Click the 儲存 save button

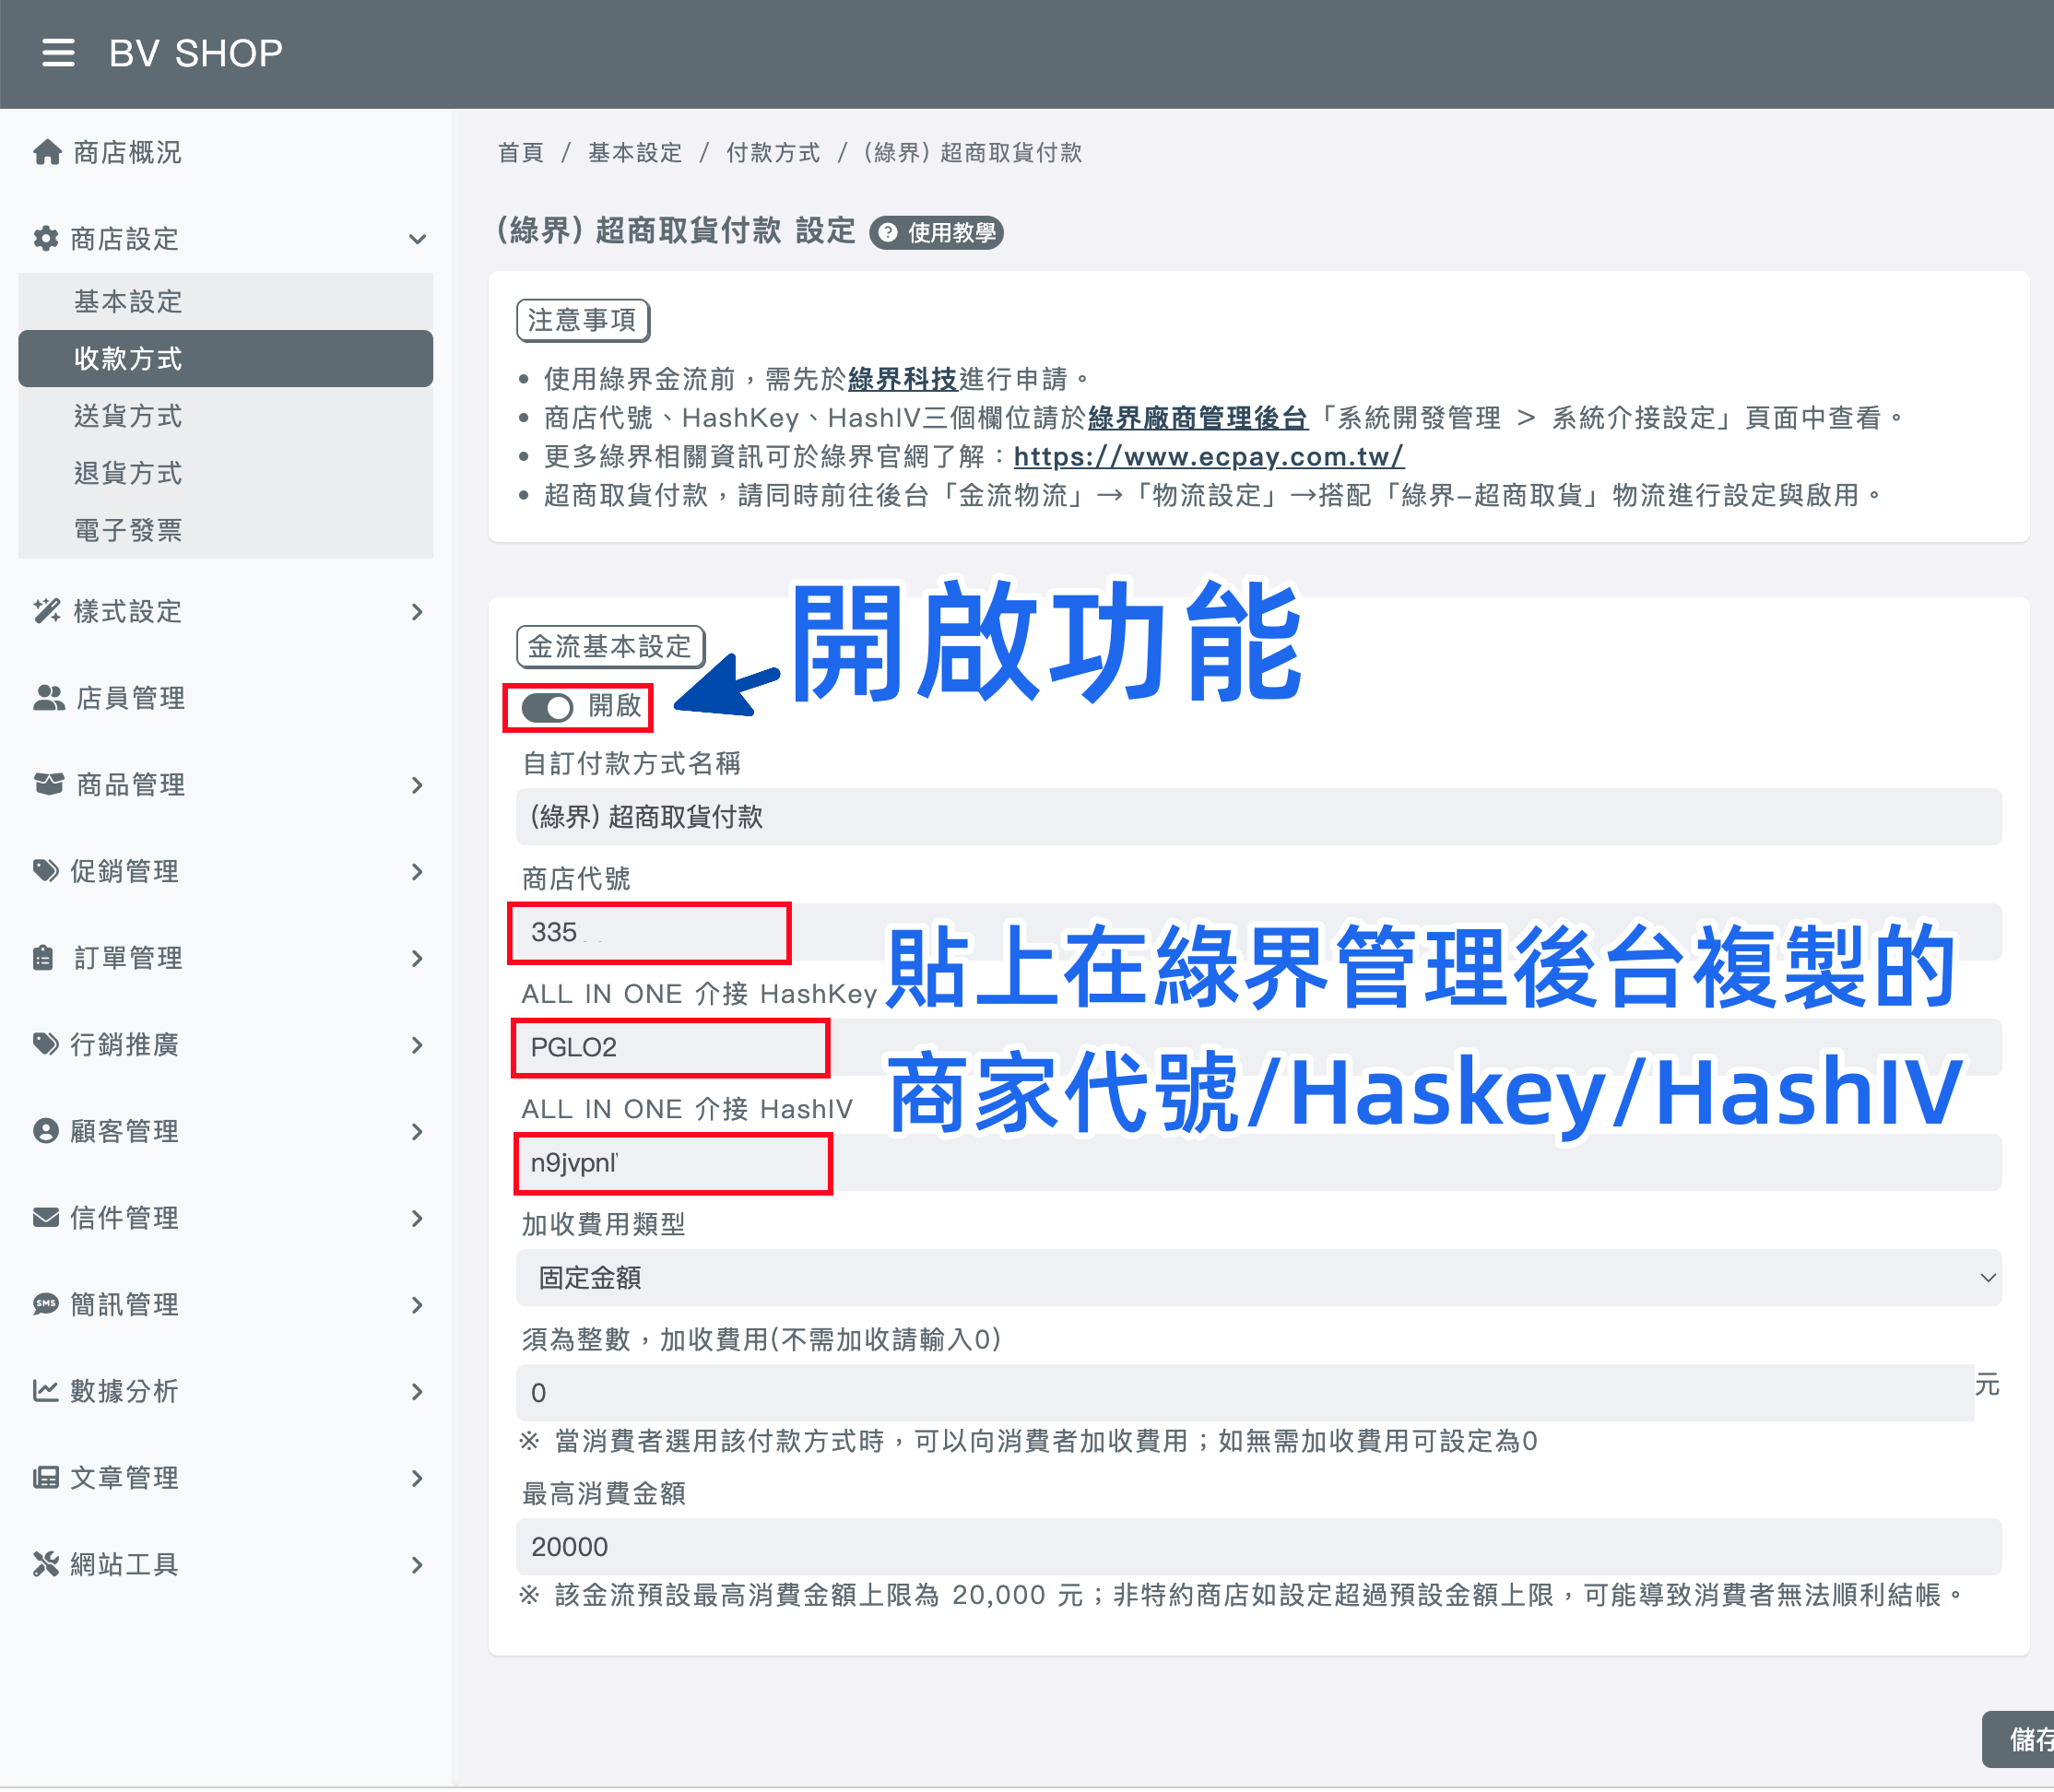pos(2020,1739)
